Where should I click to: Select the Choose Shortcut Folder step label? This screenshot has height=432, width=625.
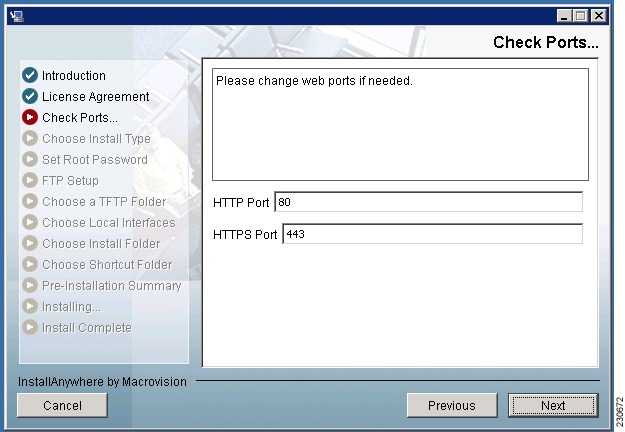[107, 265]
